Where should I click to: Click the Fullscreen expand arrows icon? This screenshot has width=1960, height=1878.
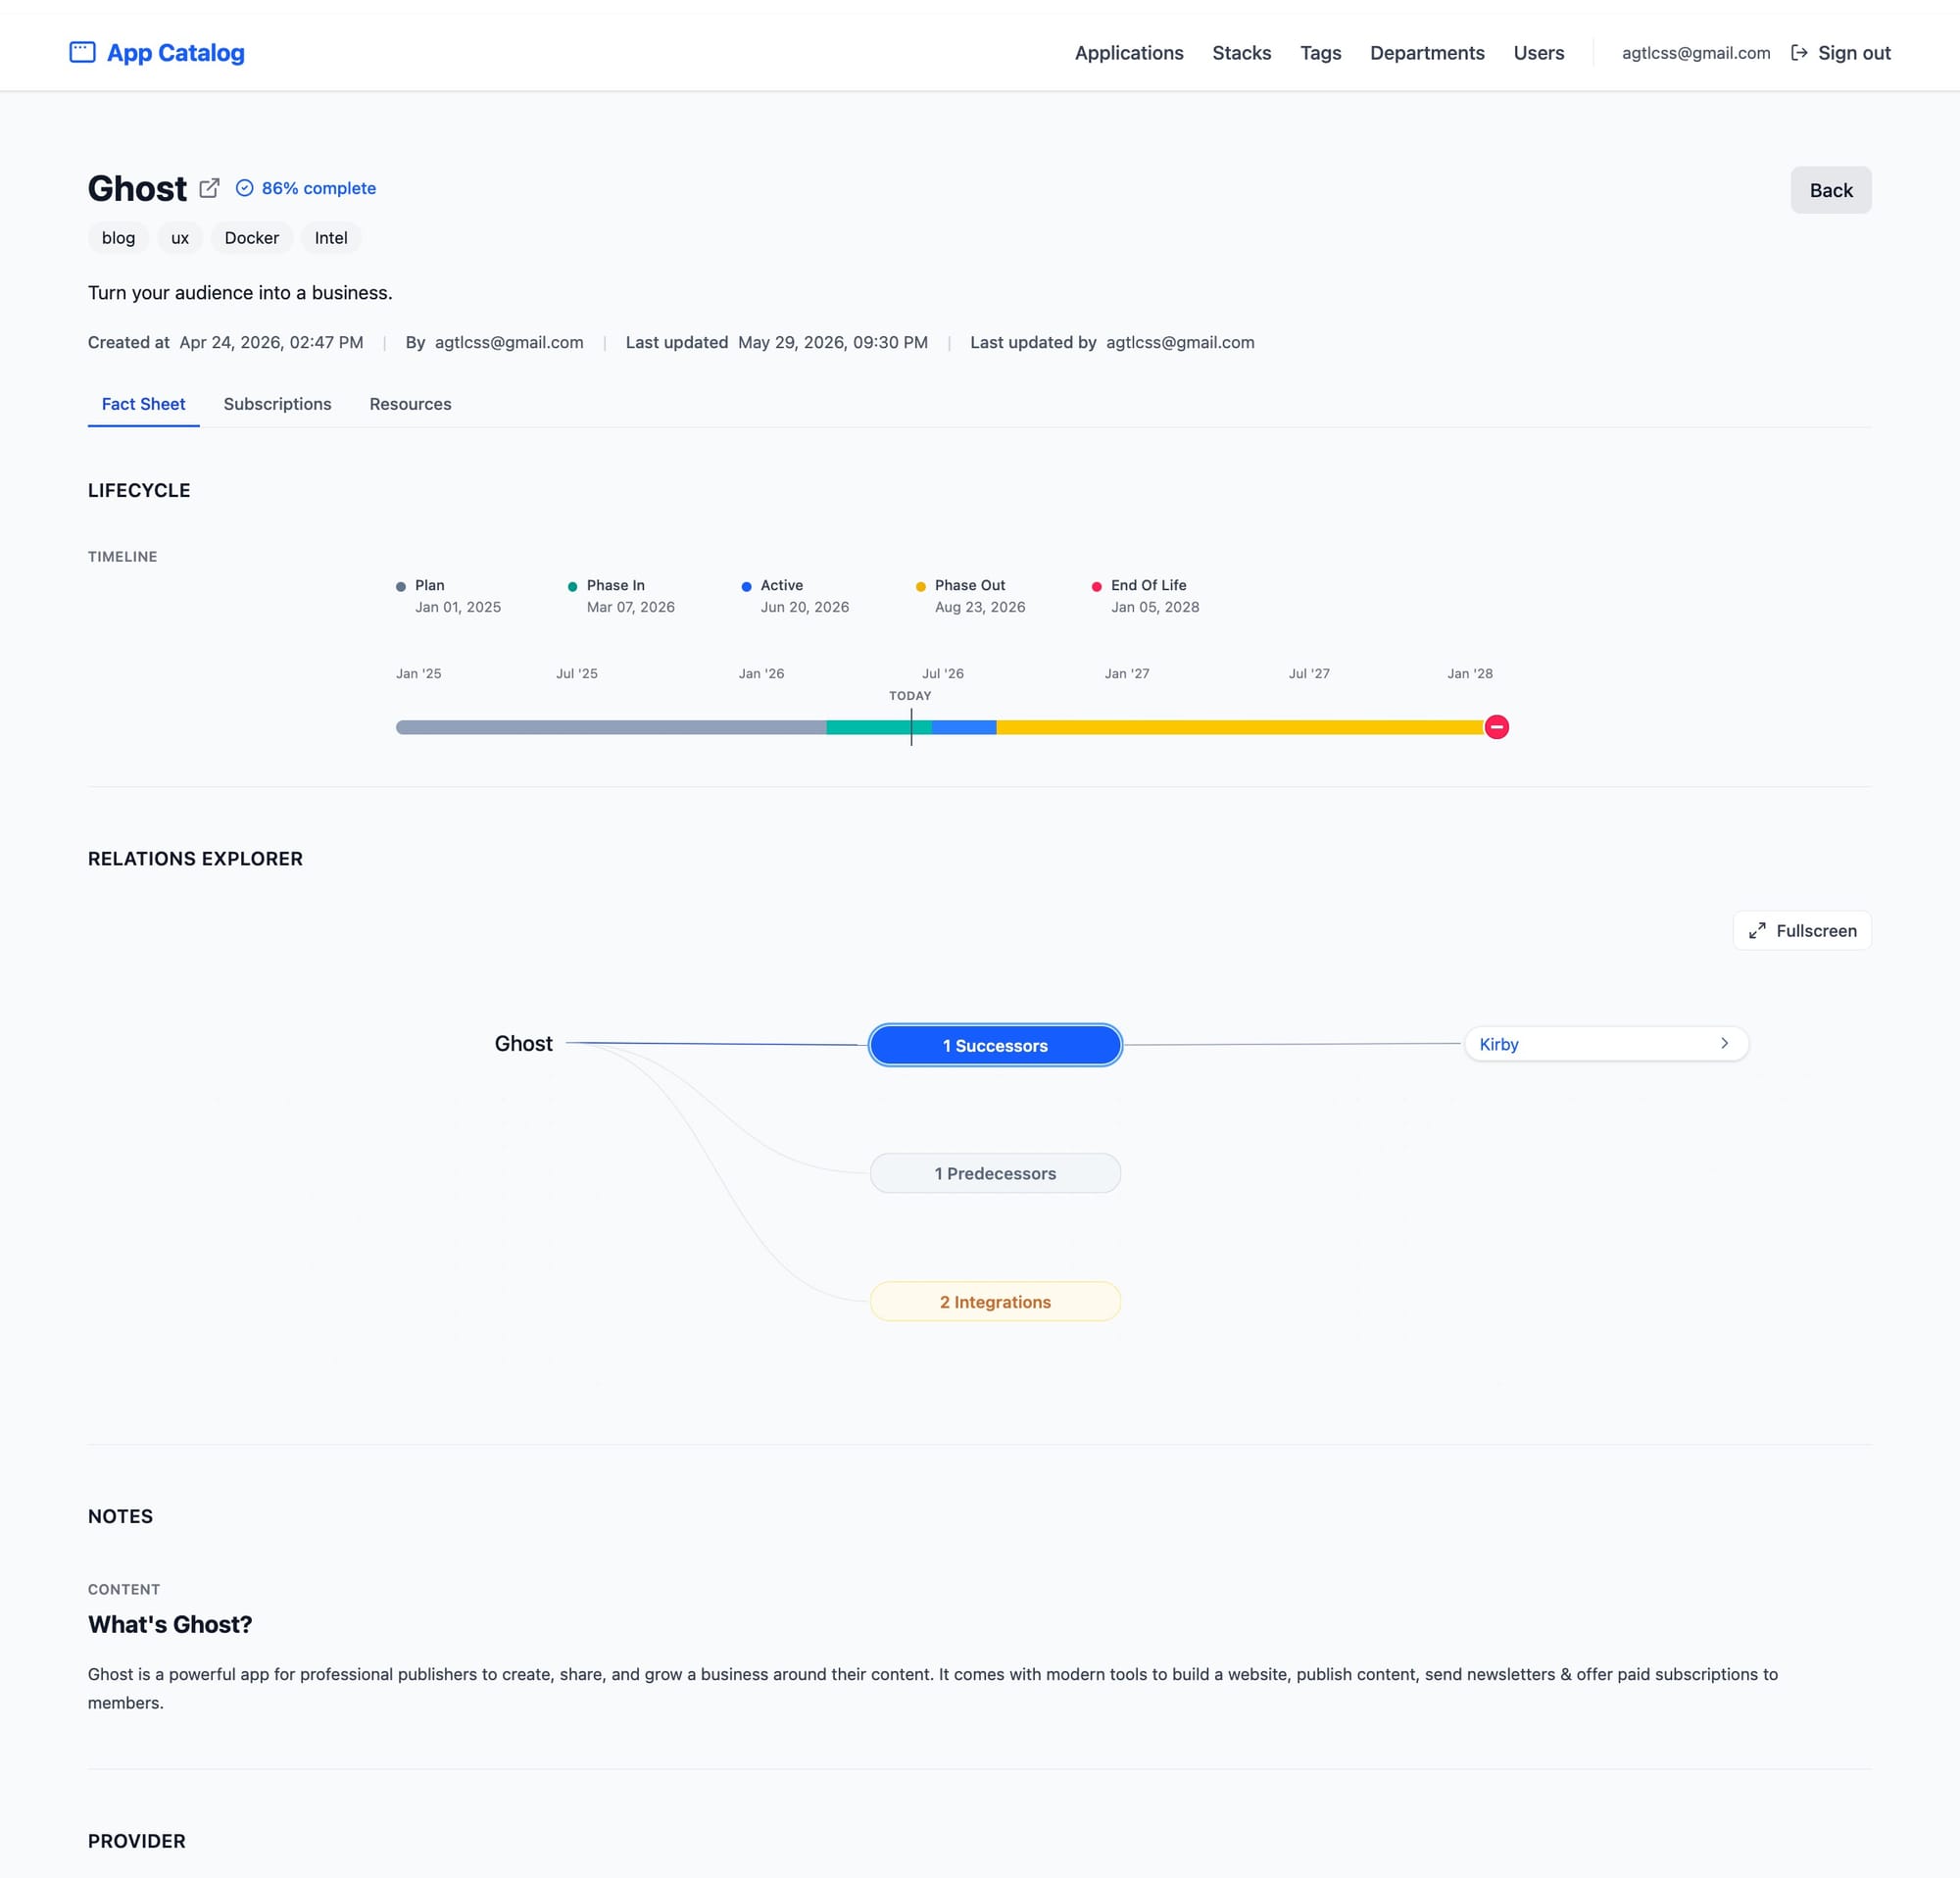[1757, 931]
